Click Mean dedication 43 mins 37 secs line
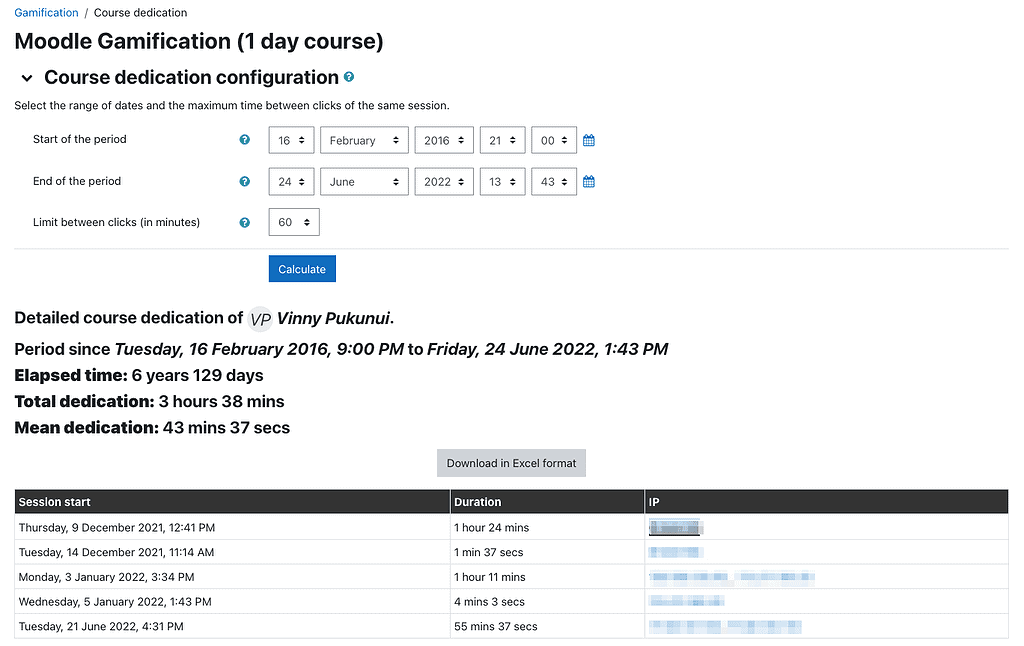Image resolution: width=1024 pixels, height=646 pixels. [152, 428]
